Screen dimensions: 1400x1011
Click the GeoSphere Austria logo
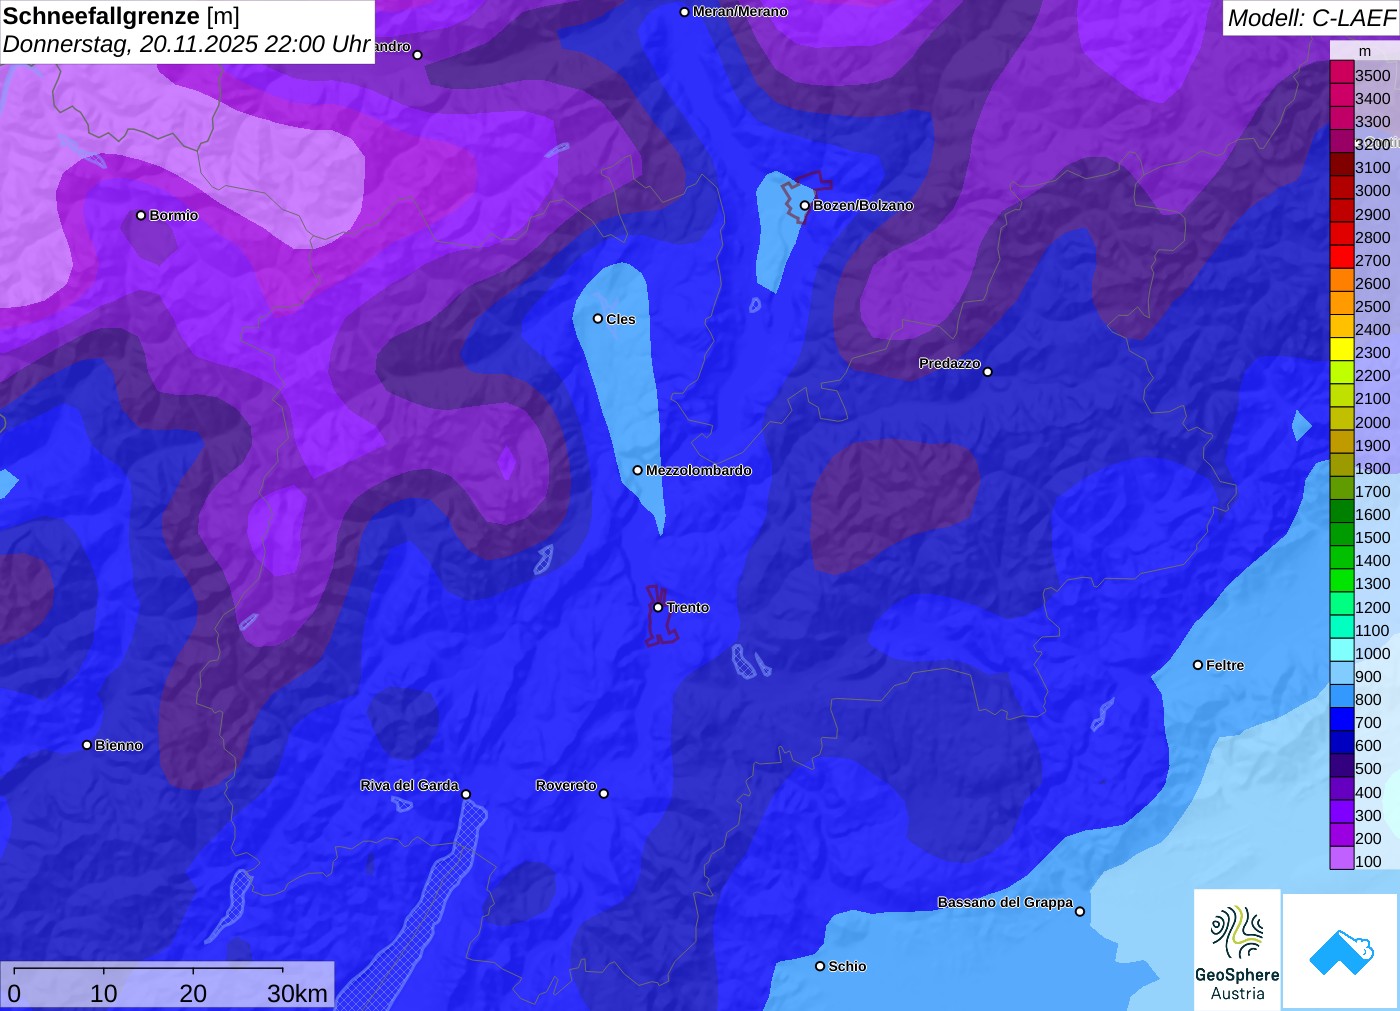pos(1237,949)
